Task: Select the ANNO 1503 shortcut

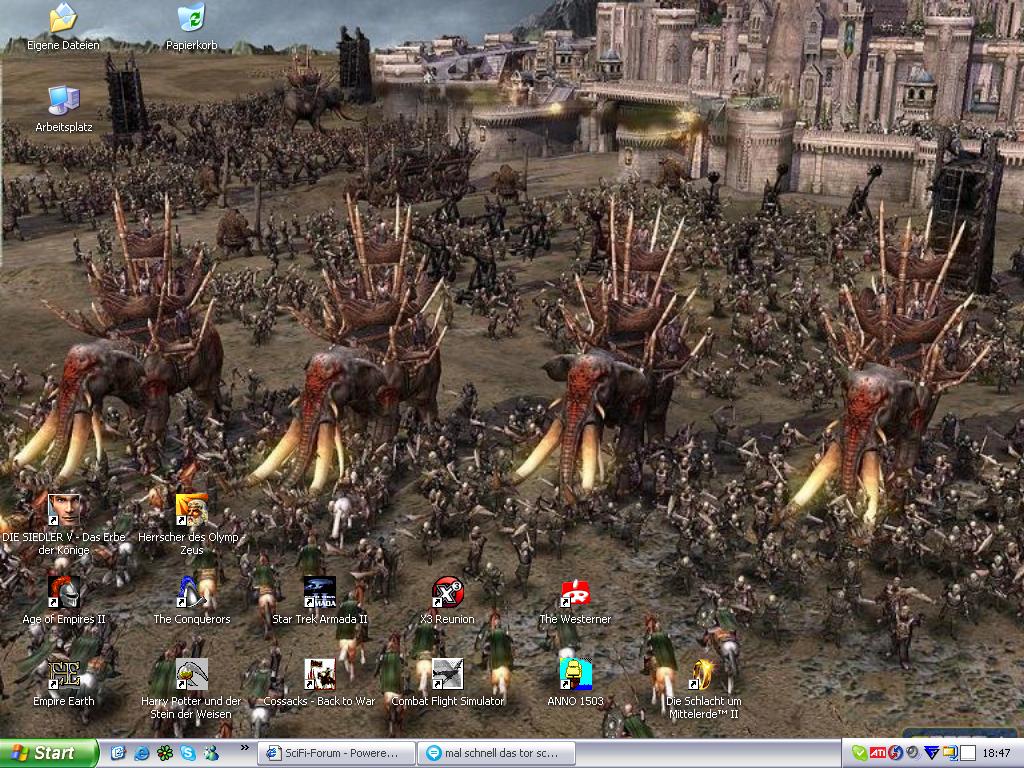Action: tap(575, 674)
